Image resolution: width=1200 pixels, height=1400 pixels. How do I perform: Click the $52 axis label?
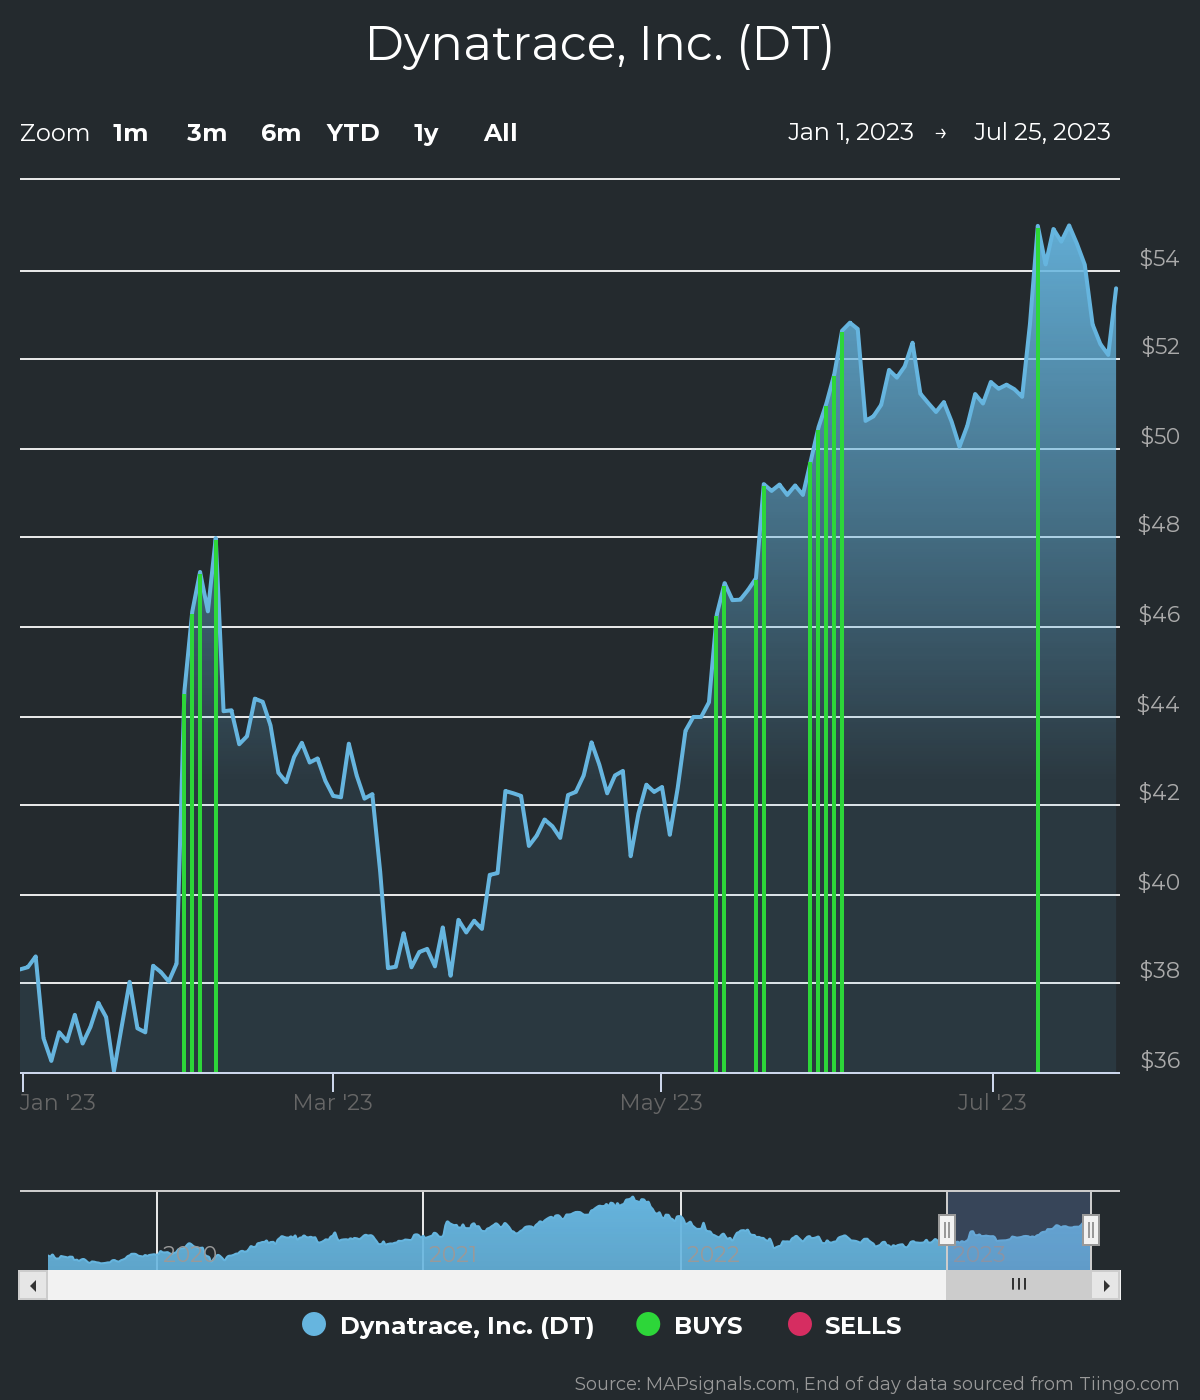pyautogui.click(x=1160, y=347)
